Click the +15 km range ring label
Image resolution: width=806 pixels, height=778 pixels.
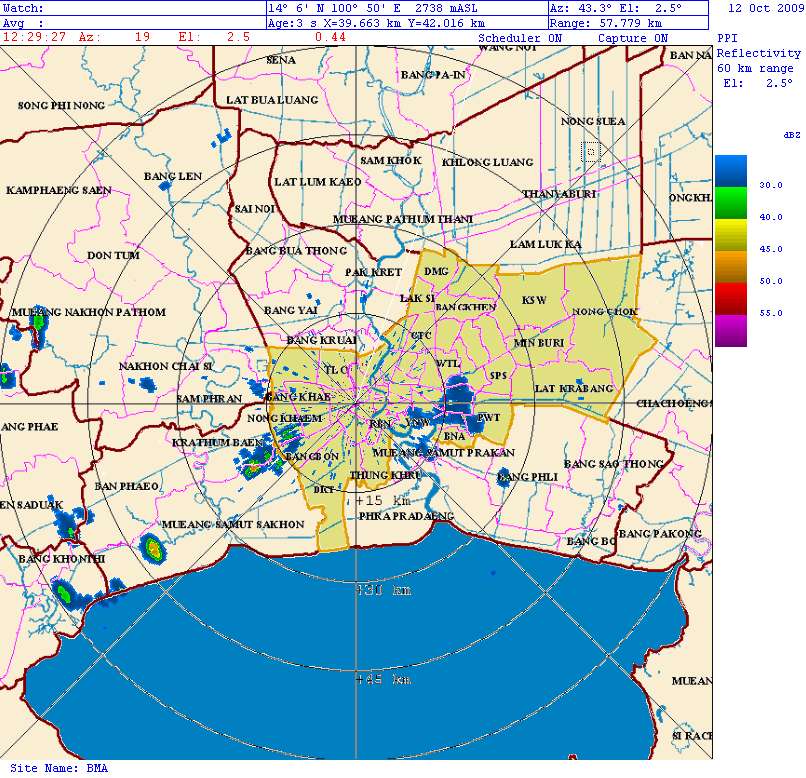[382, 500]
